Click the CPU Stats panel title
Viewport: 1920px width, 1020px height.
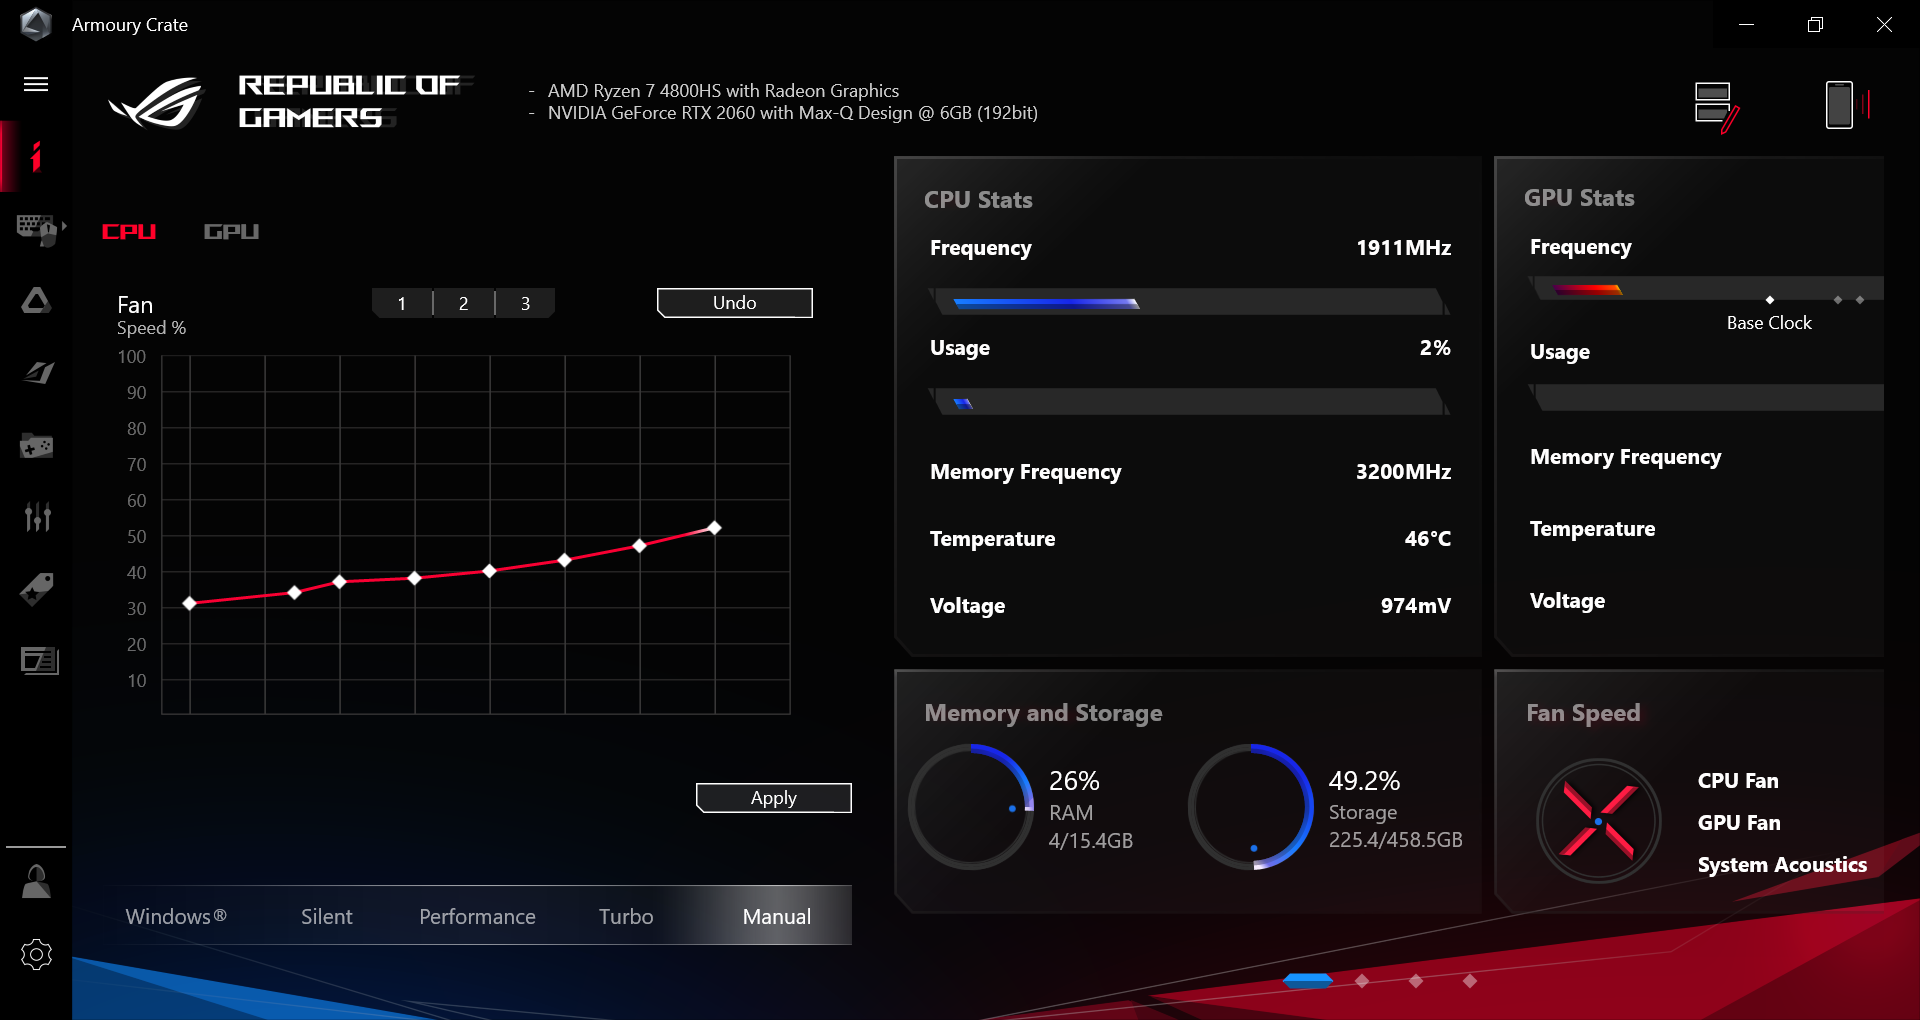(978, 200)
